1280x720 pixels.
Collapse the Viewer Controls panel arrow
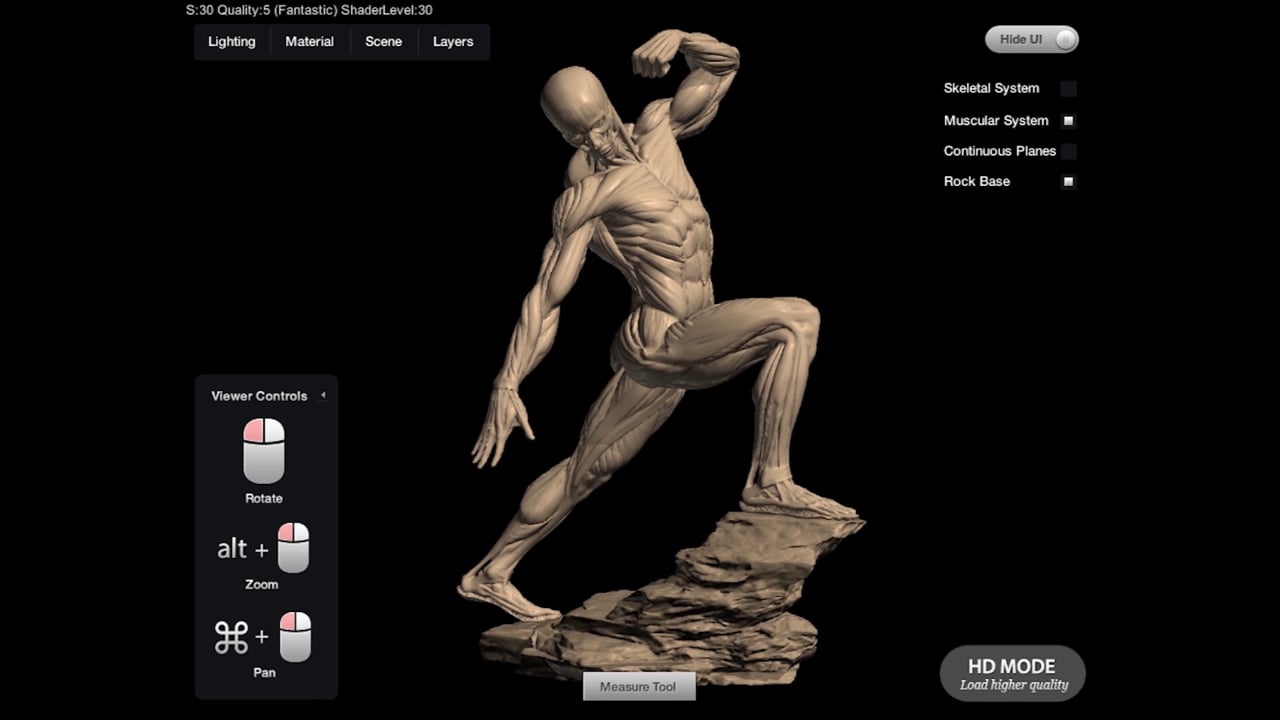tap(323, 396)
